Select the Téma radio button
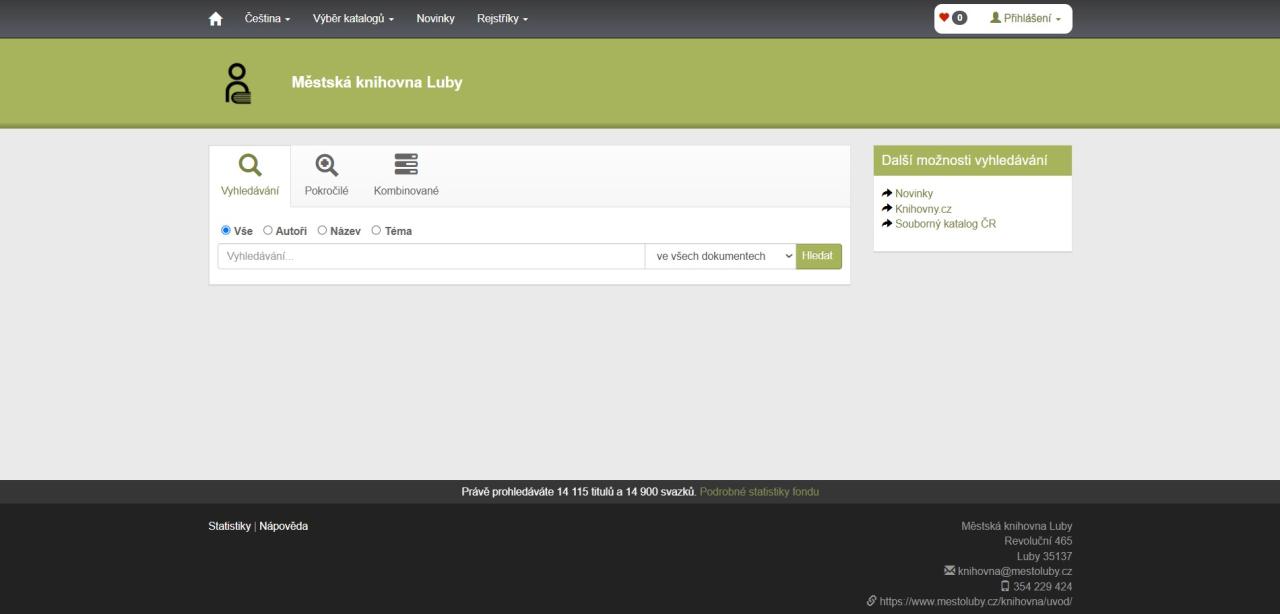This screenshot has height=614, width=1280. coord(376,231)
